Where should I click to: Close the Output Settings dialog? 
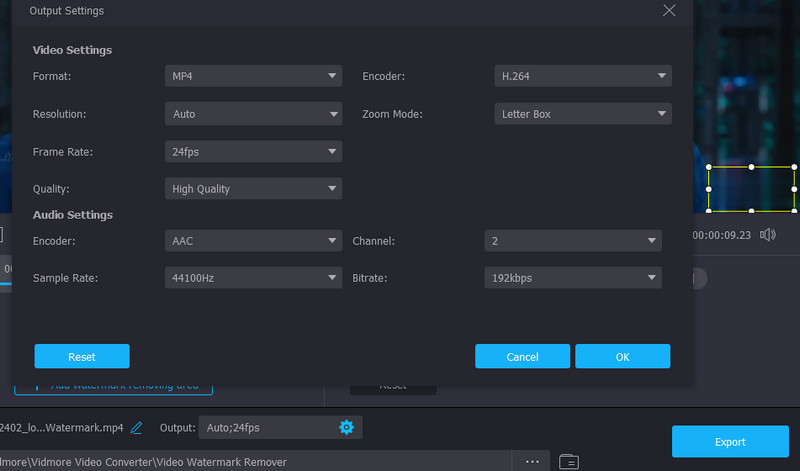[669, 10]
